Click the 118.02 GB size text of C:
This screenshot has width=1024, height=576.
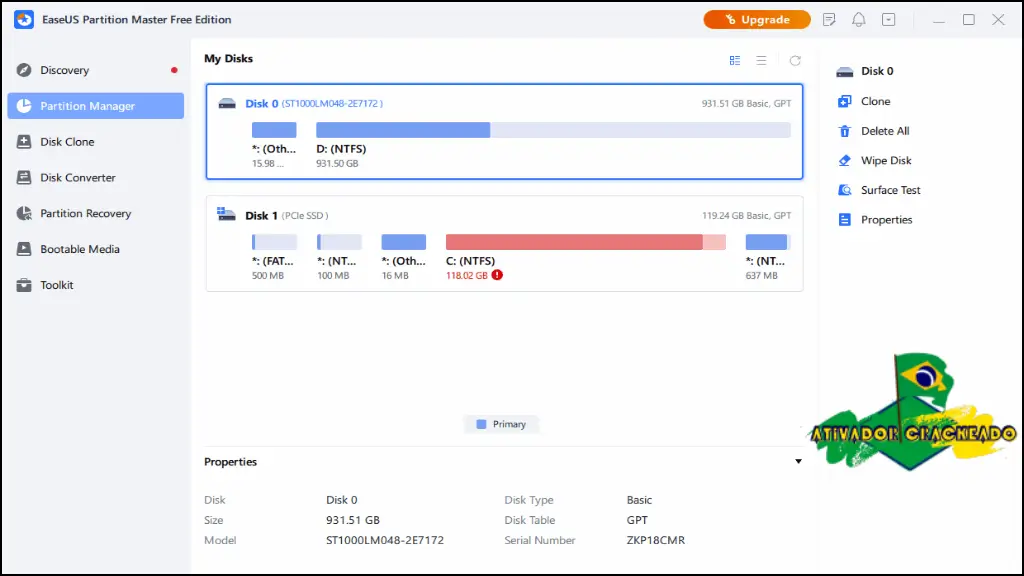(467, 276)
